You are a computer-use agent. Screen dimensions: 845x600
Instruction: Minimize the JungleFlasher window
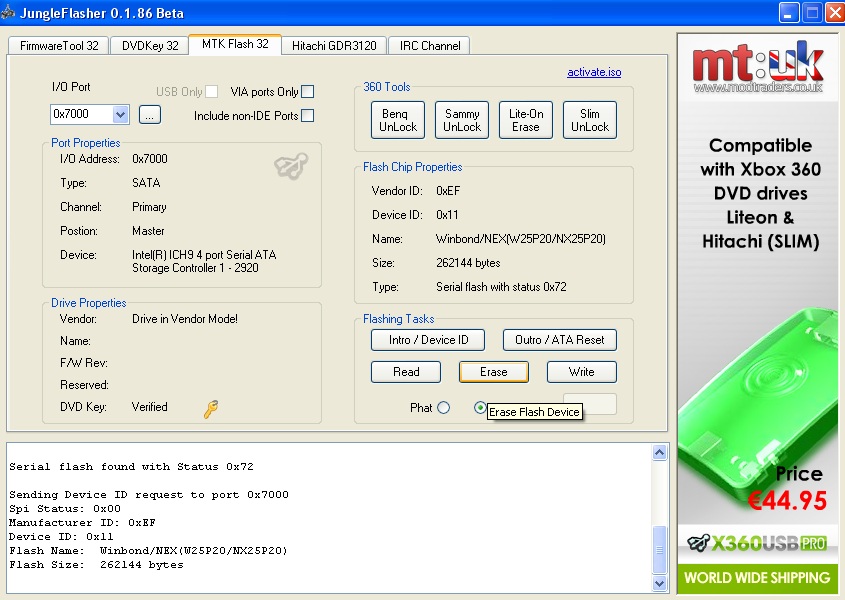pos(789,13)
